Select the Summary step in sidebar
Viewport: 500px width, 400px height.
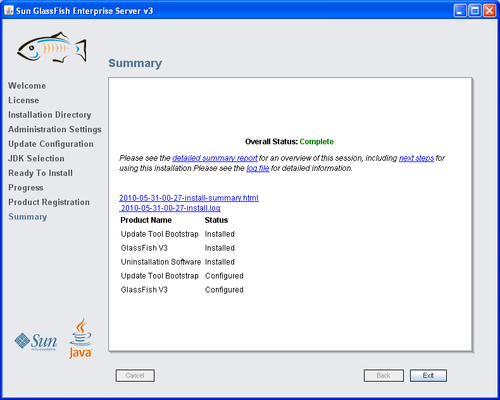28,217
